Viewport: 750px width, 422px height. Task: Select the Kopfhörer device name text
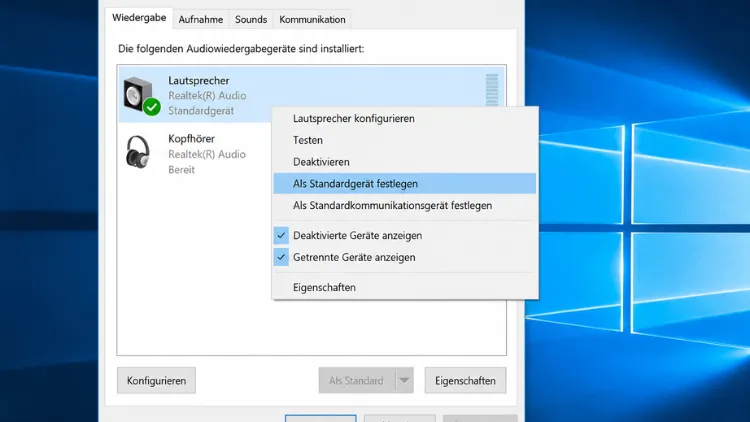pyautogui.click(x=191, y=139)
